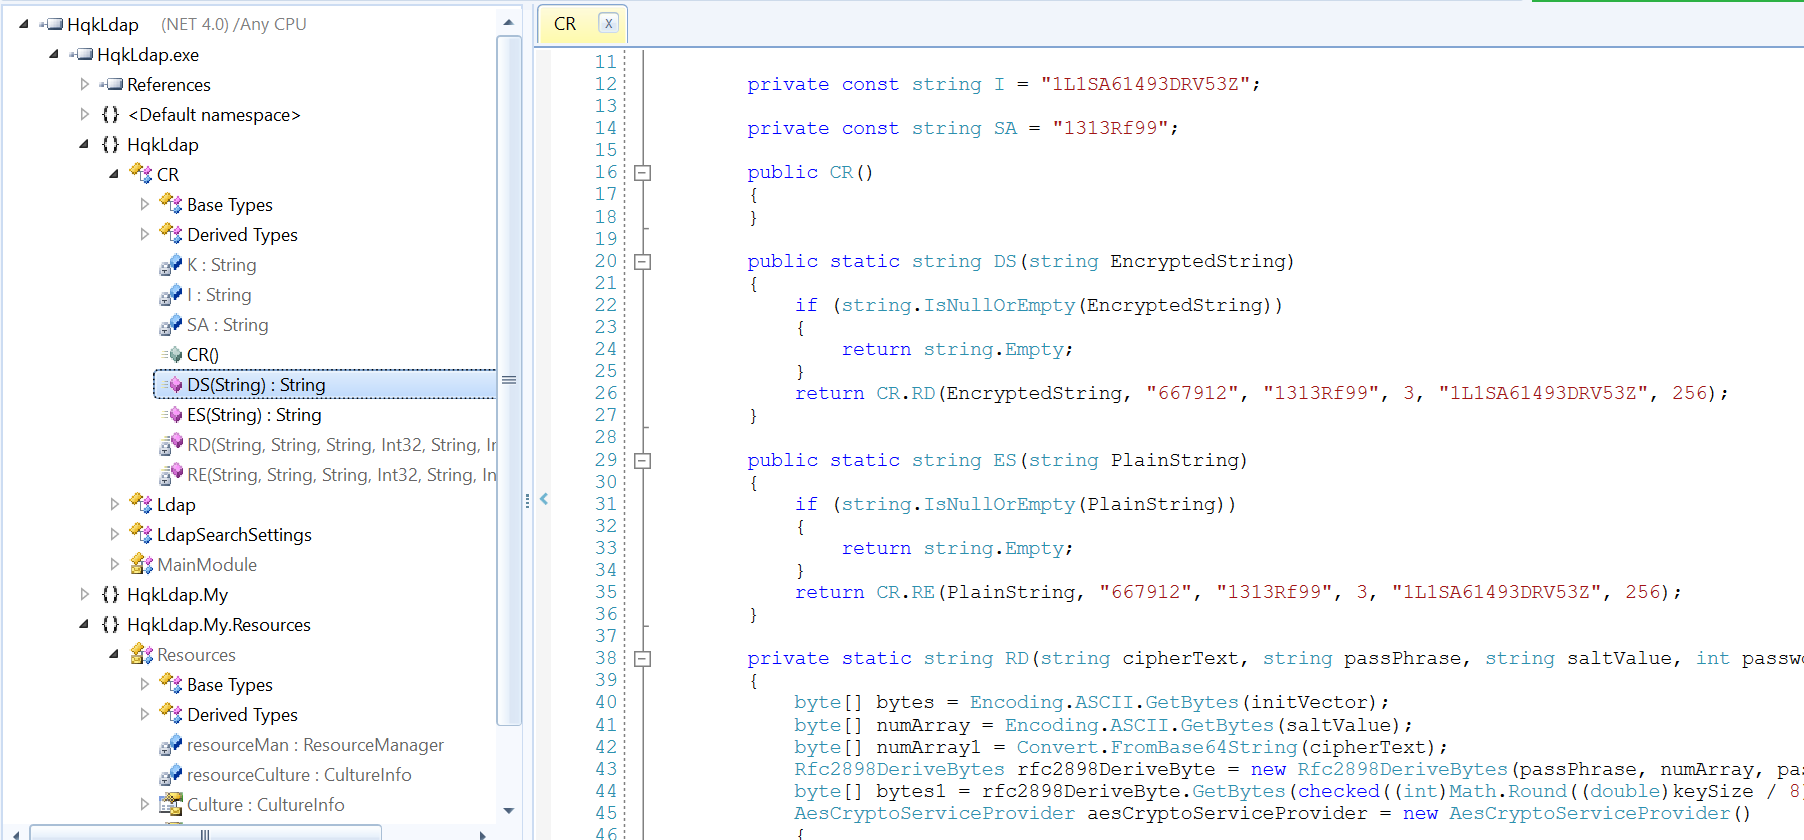The image size is (1804, 840).
Task: Fold the ES method code region
Action: 643,461
